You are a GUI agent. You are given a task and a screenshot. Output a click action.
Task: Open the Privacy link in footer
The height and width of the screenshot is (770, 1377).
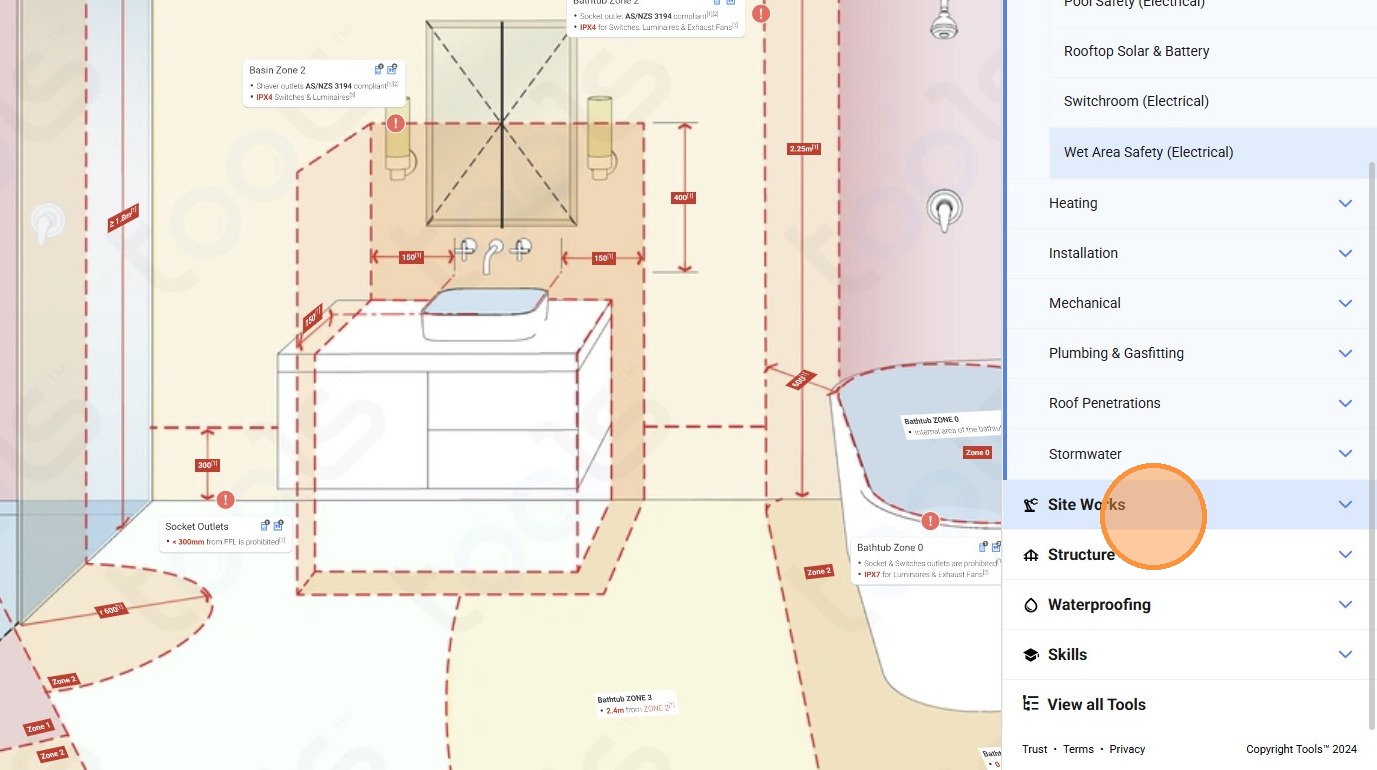1127,749
